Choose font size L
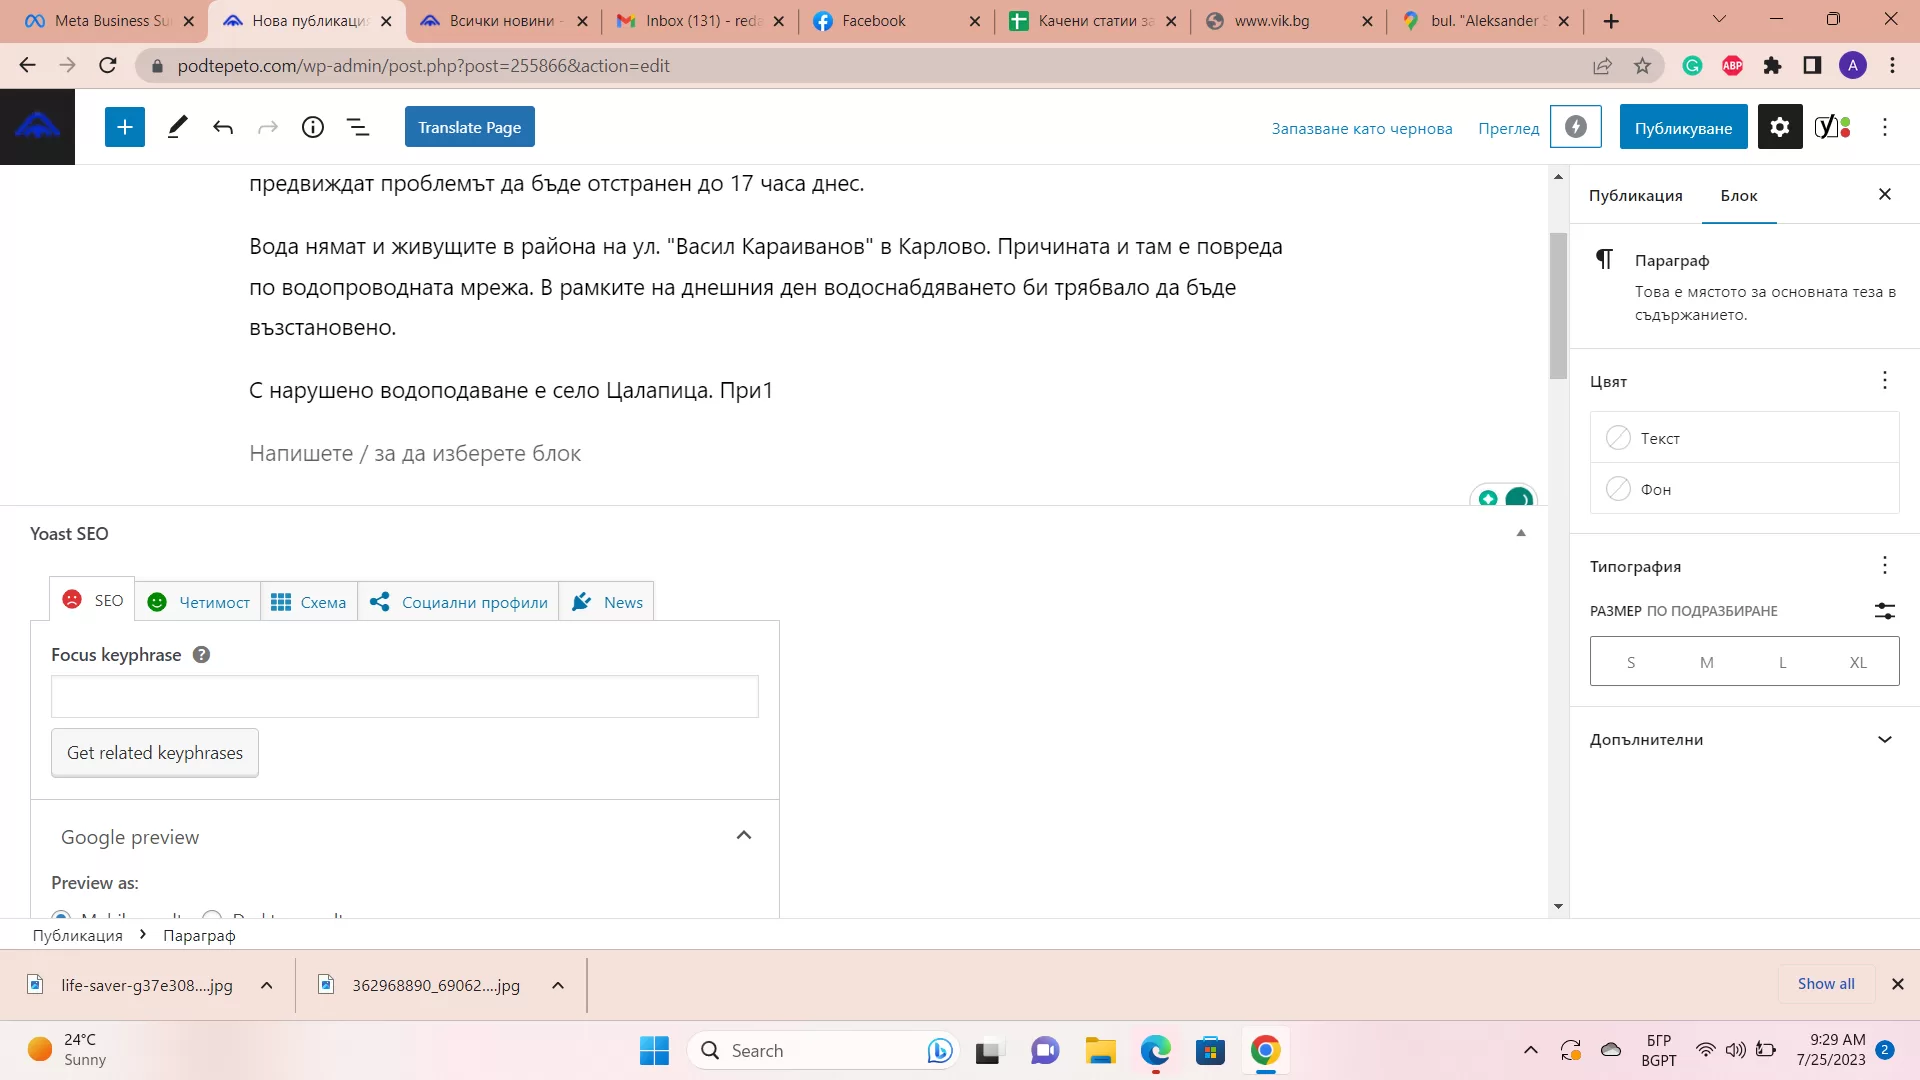Screen dimensions: 1920x1080 click(1782, 662)
